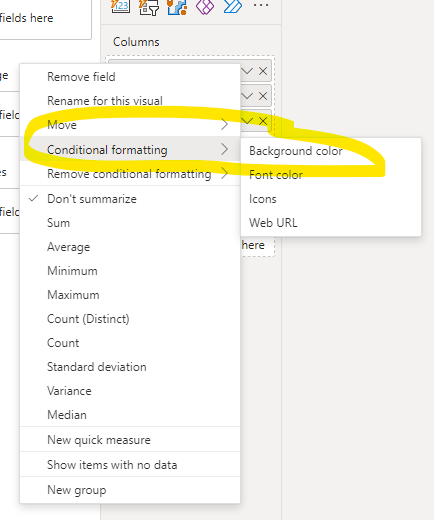Image resolution: width=434 pixels, height=520 pixels.
Task: Open the third Columns field's dropdown chevron
Action: 247,121
